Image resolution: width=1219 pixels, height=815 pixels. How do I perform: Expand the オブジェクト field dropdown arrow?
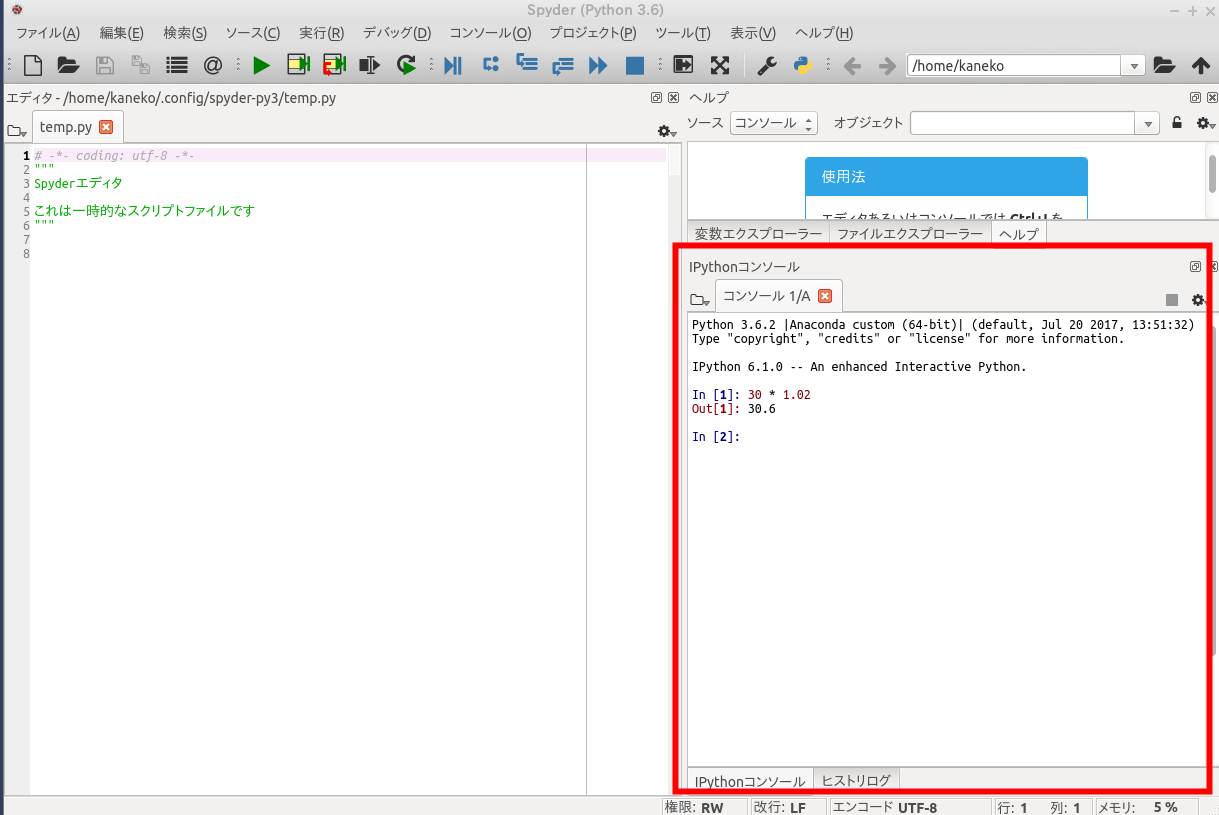pyautogui.click(x=1149, y=123)
